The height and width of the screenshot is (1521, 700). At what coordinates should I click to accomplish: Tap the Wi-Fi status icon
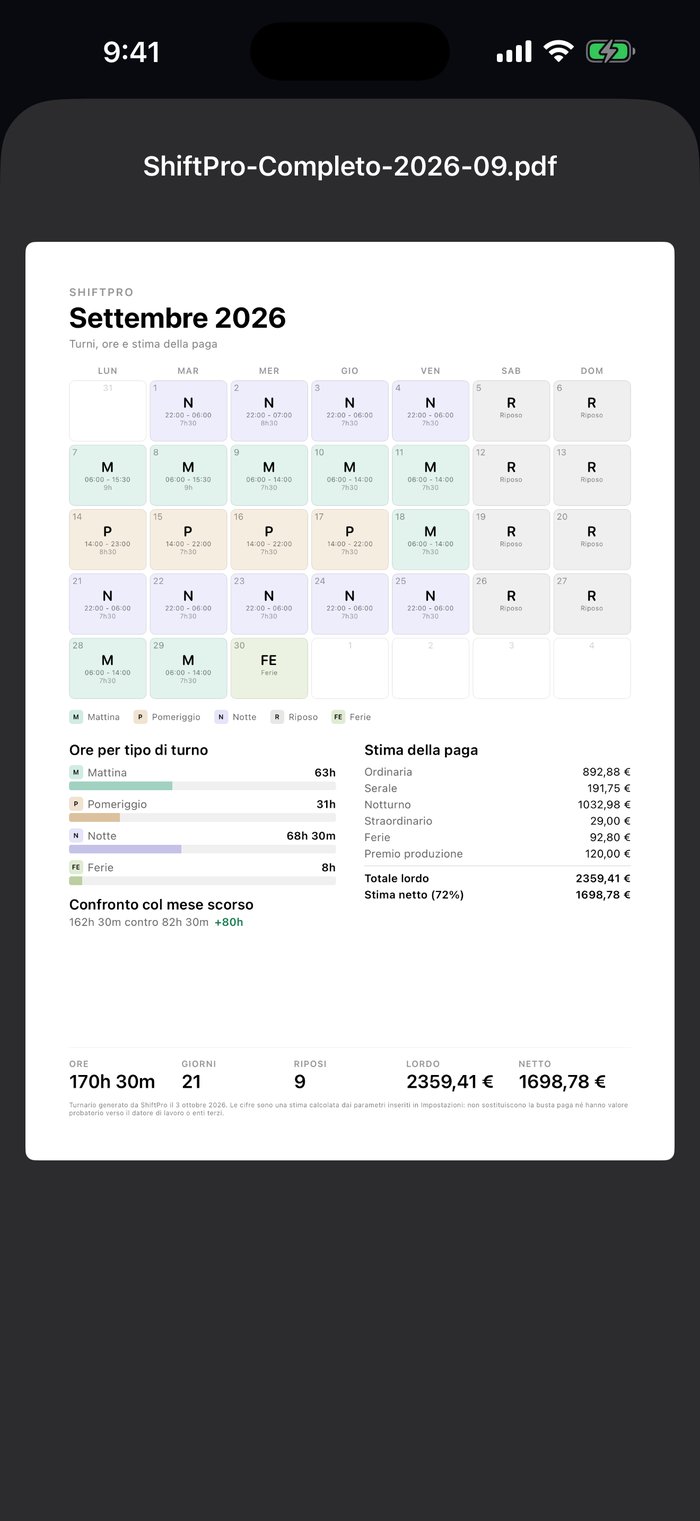558,51
